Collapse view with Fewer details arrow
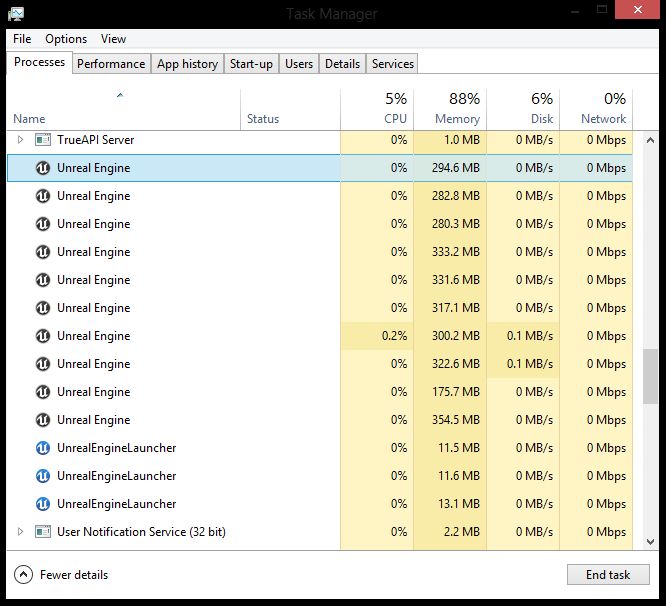This screenshot has height=606, width=666. click(x=23, y=575)
